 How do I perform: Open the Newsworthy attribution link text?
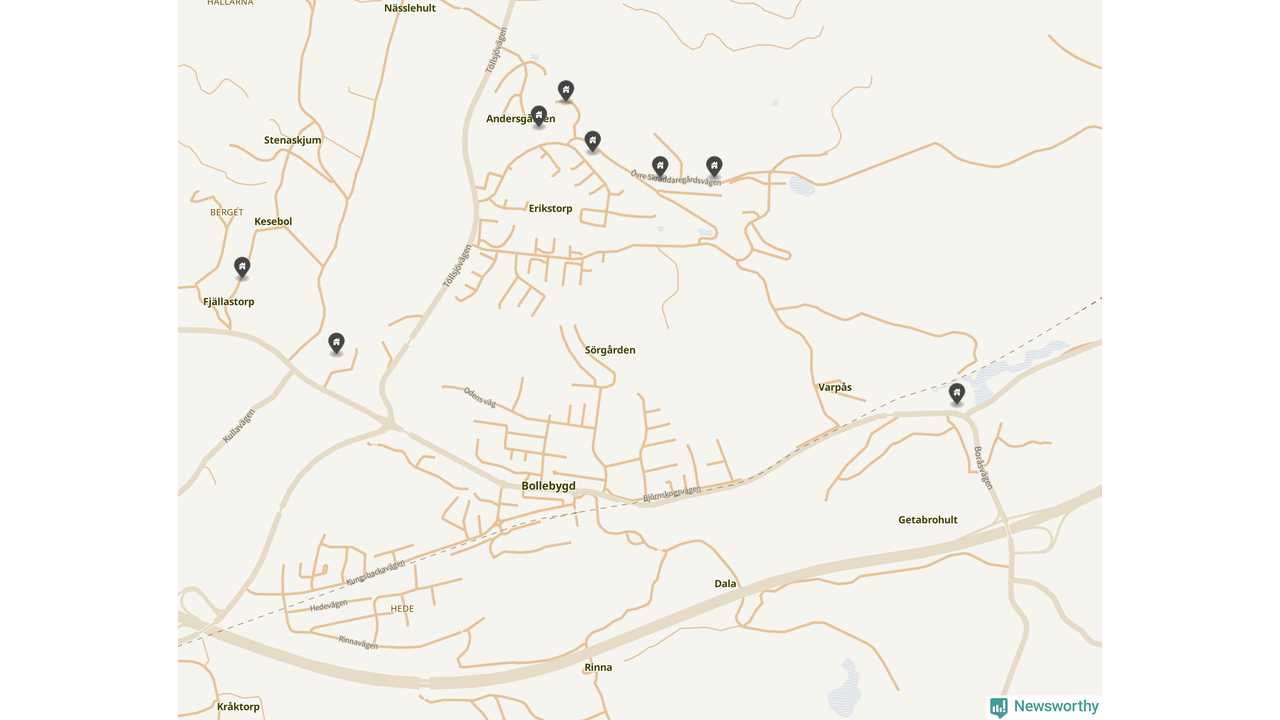click(1056, 706)
